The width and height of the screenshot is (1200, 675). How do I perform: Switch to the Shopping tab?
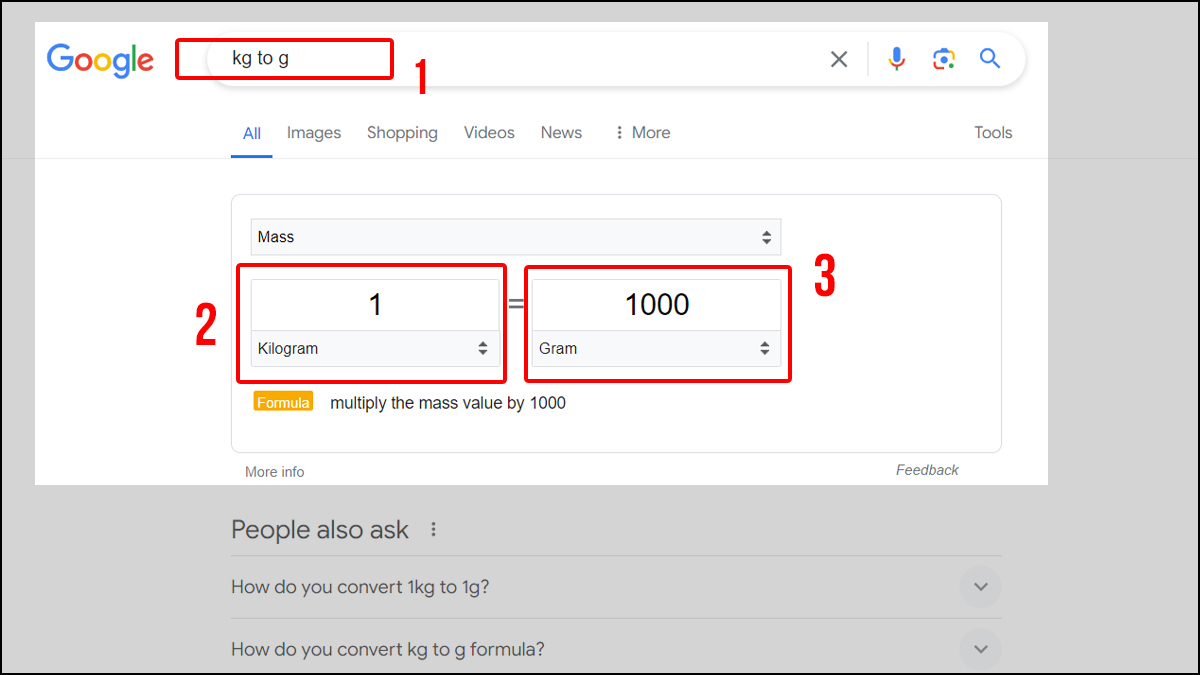click(x=402, y=133)
